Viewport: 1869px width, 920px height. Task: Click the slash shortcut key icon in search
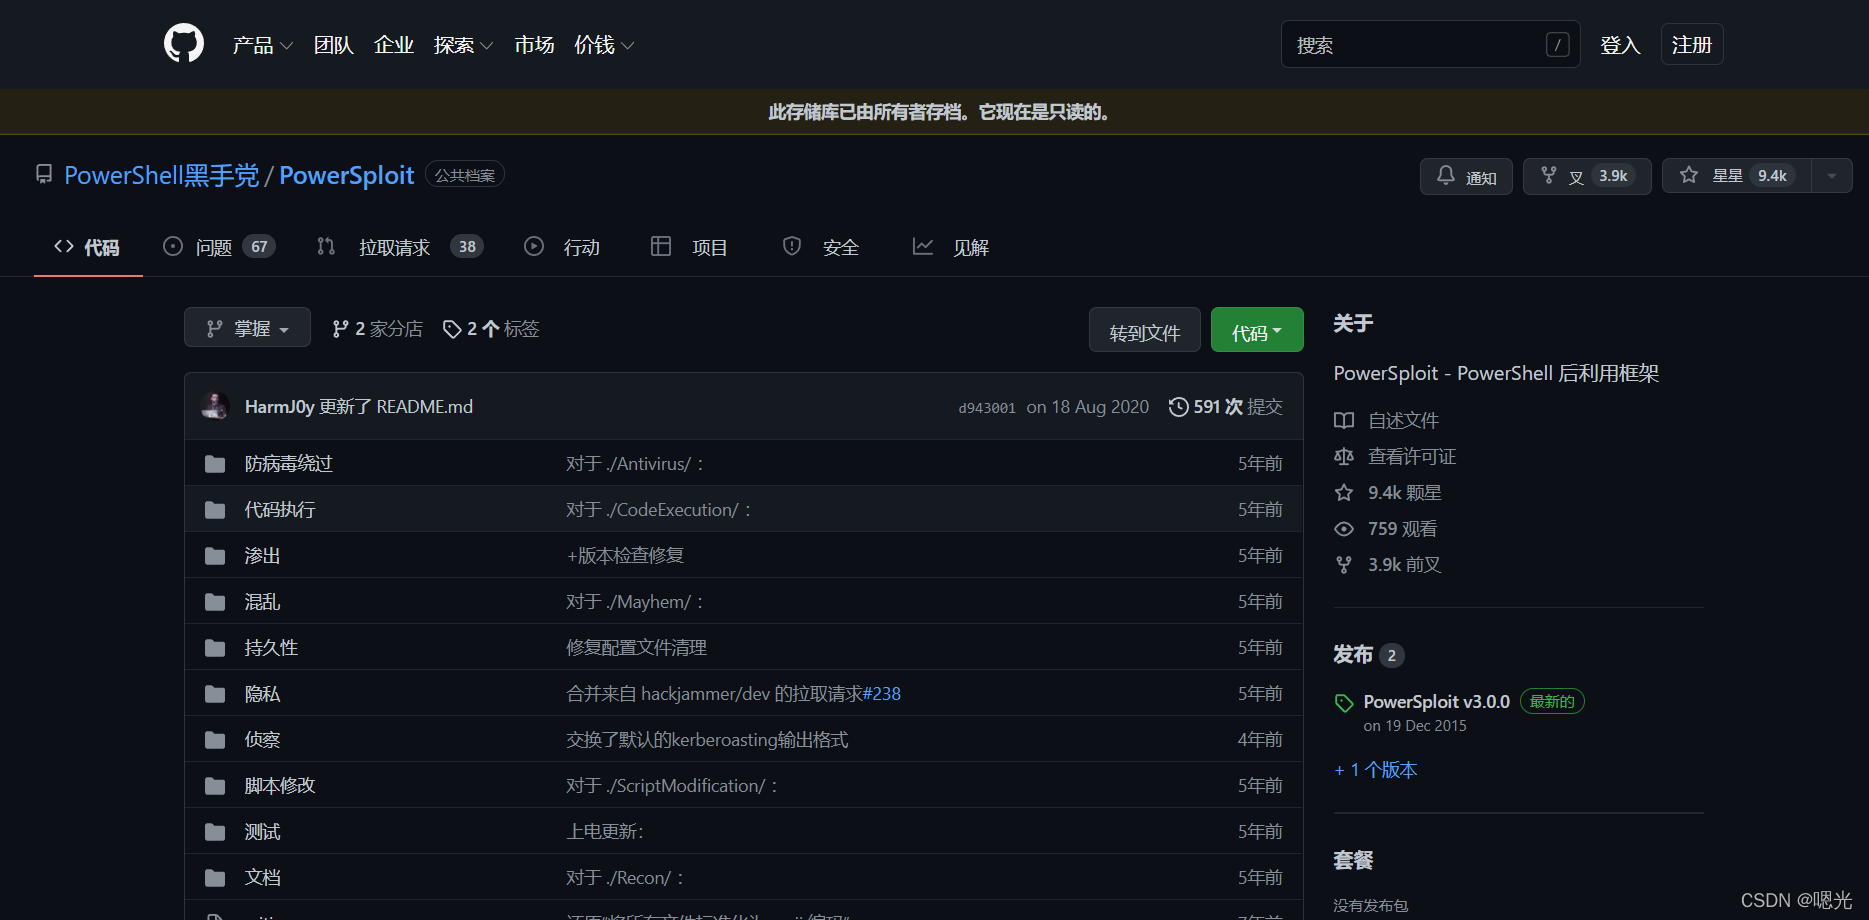pos(1557,44)
